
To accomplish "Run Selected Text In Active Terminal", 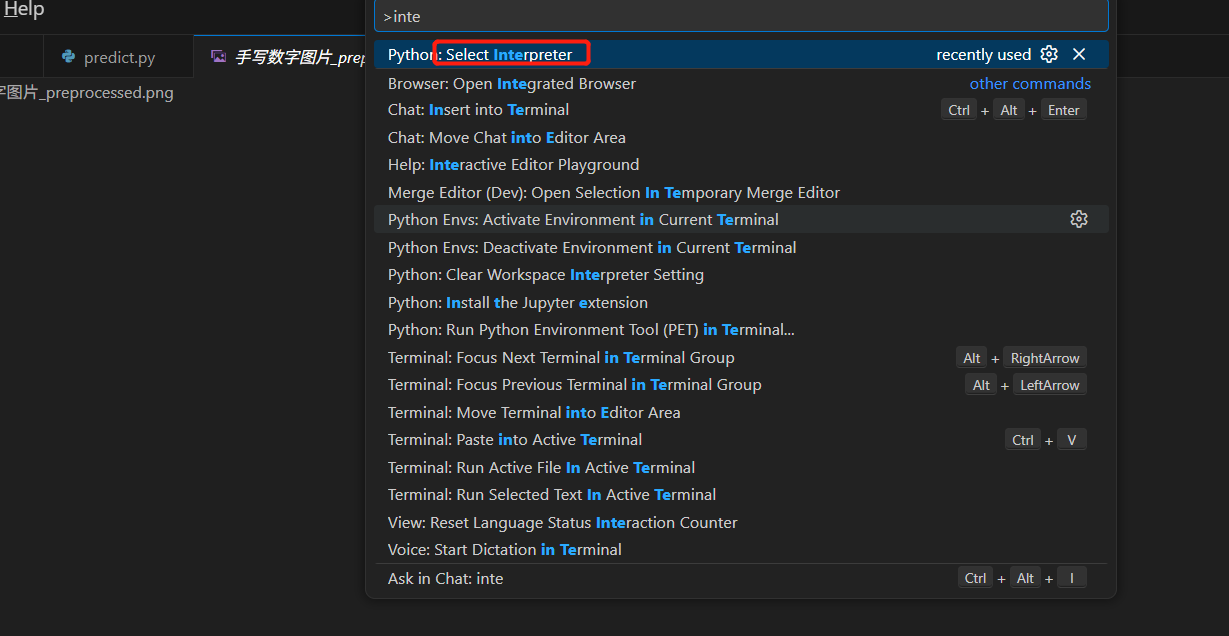I will pos(741,494).
